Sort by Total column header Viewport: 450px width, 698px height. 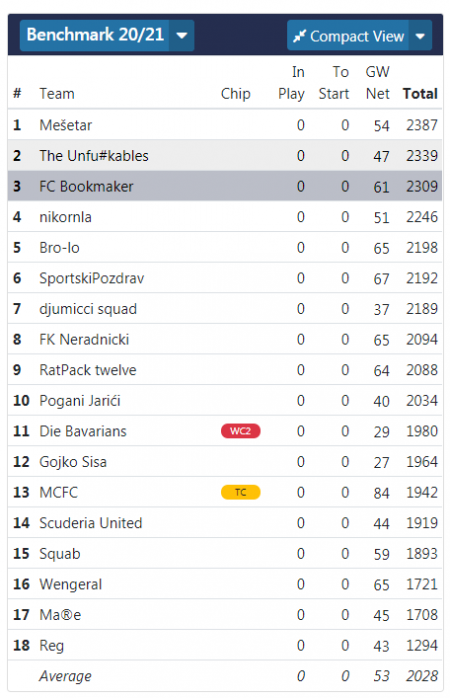420,93
